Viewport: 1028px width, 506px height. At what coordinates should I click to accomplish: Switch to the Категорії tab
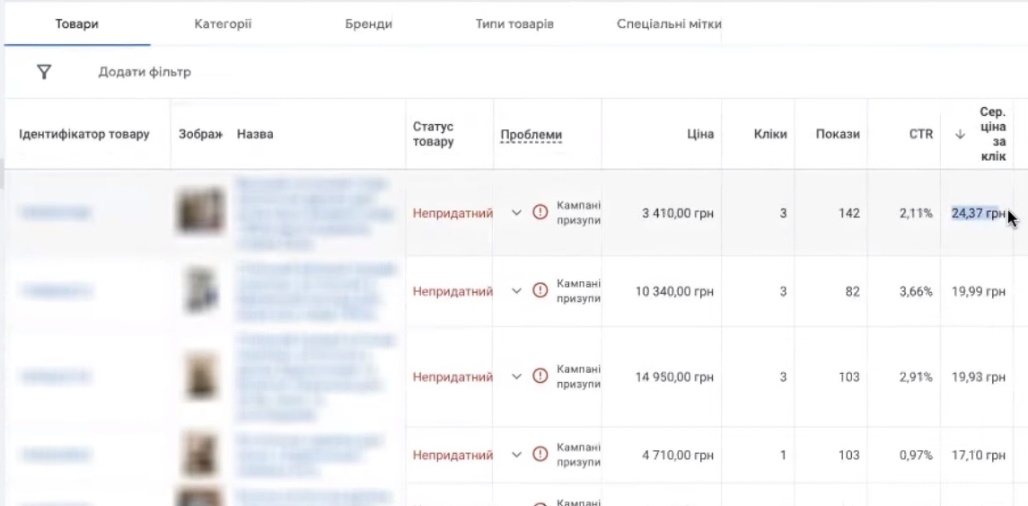point(222,24)
